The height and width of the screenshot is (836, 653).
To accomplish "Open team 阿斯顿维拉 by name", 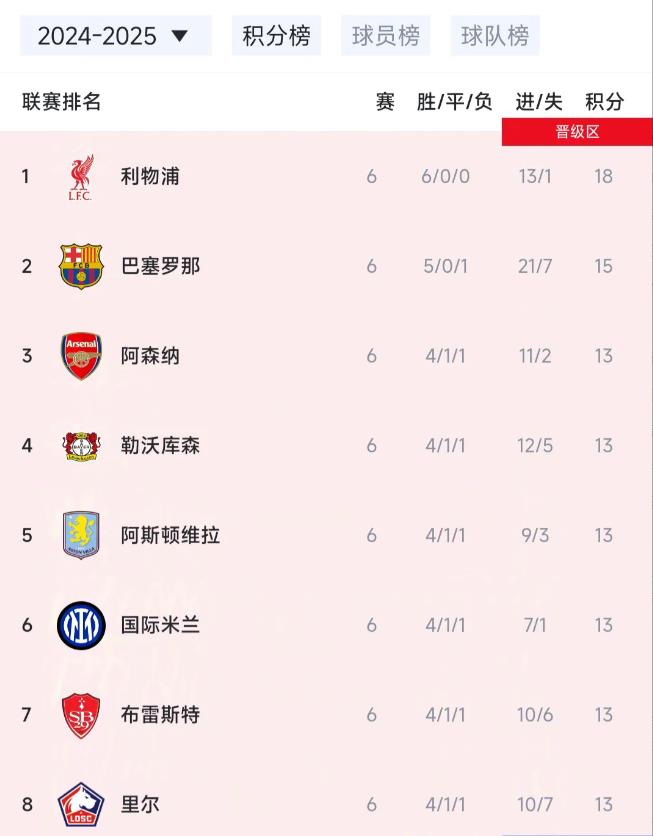I will click(x=170, y=535).
